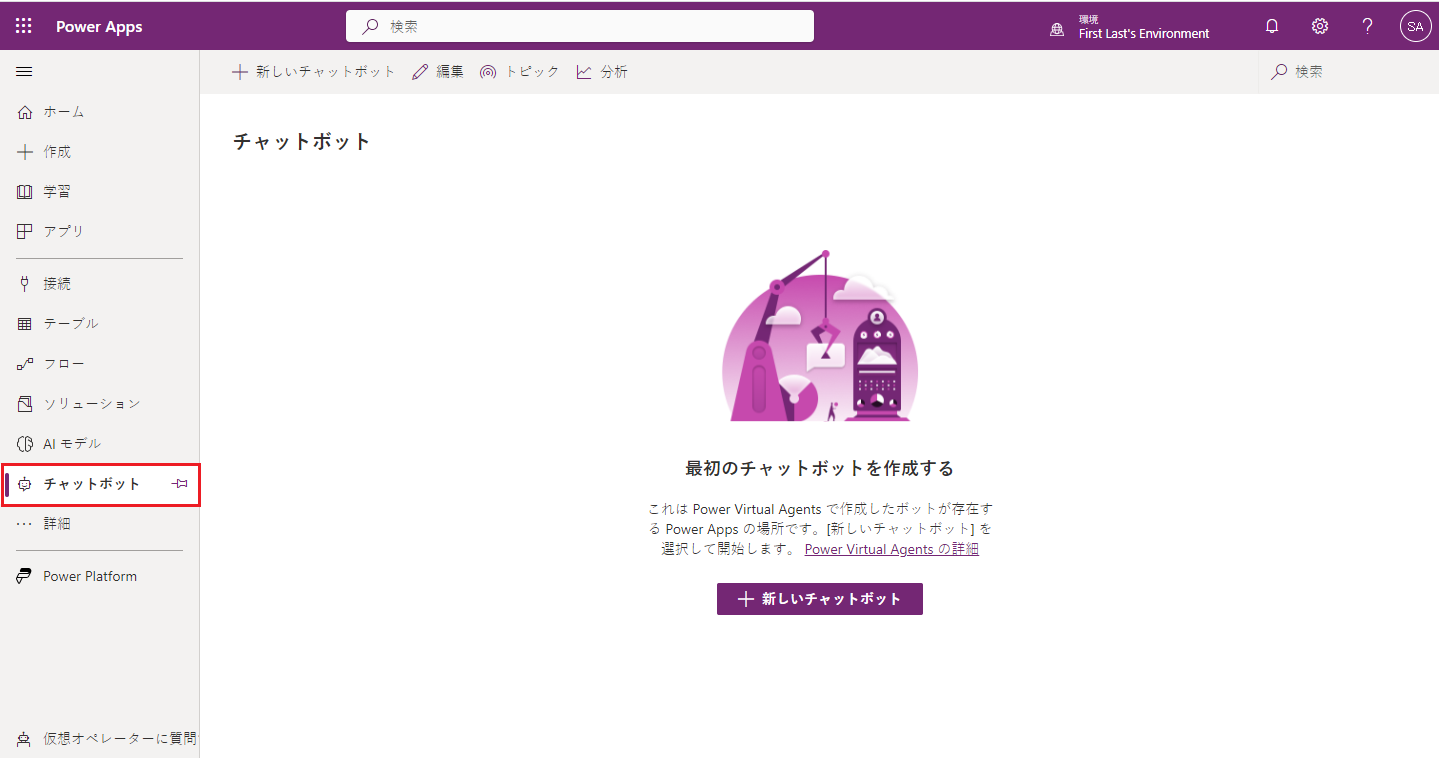Screen dimensions: 1439x758
Task: Click the 作成 plus icon in sidebar
Action: pyautogui.click(x=26, y=152)
